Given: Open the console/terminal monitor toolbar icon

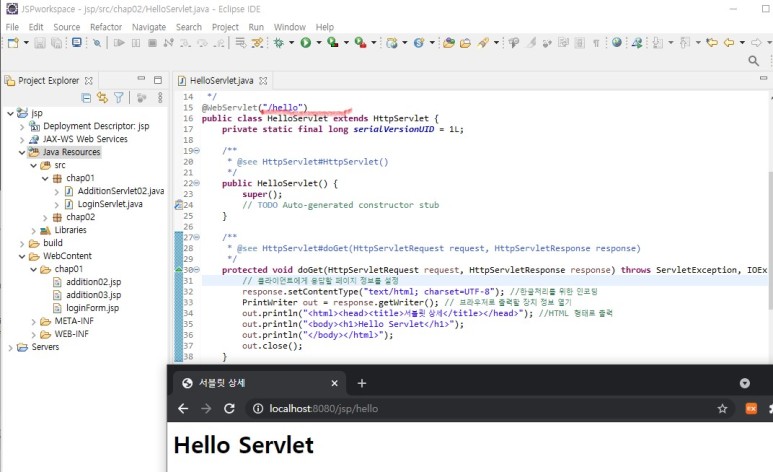Looking at the screenshot, I should click(76, 42).
